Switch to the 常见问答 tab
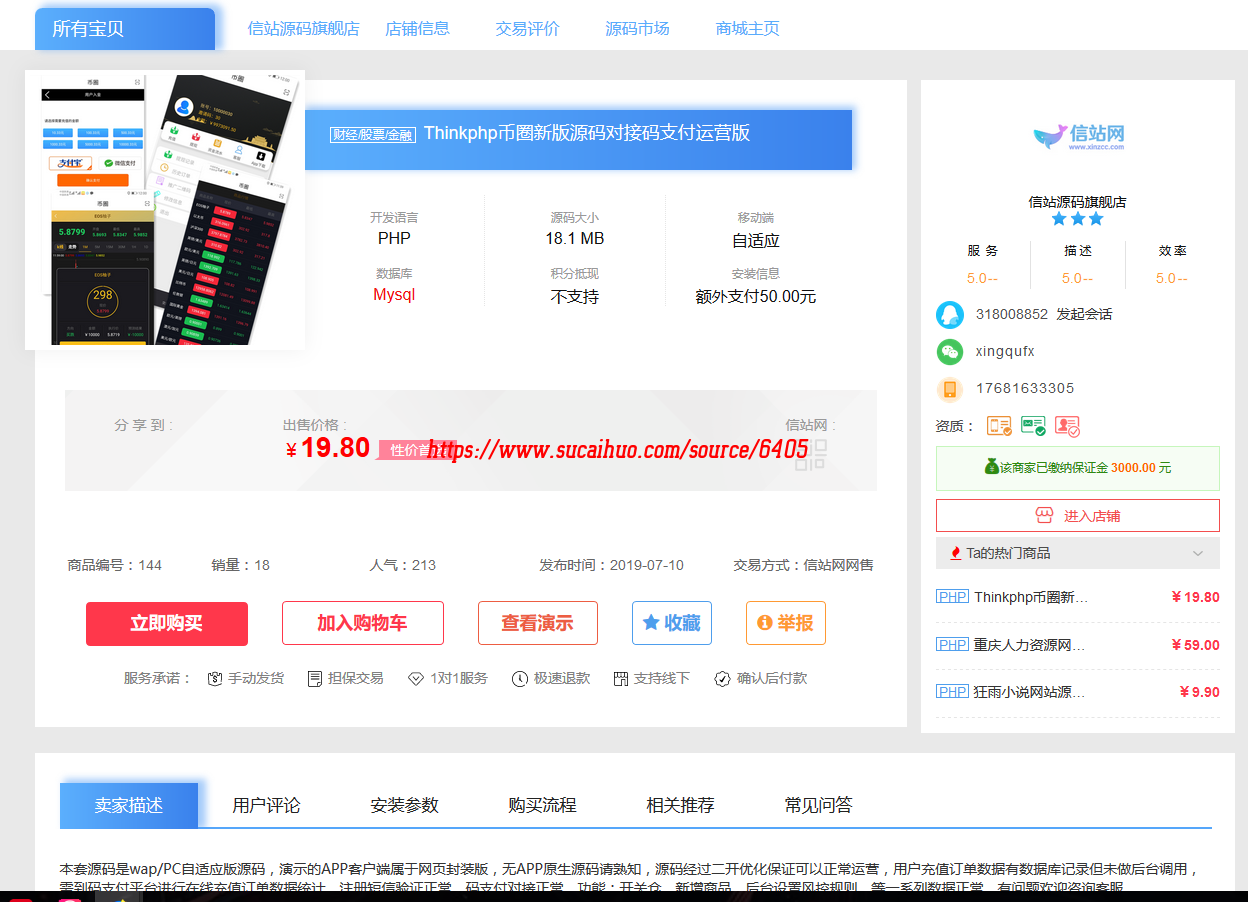This screenshot has height=902, width=1248. (819, 806)
